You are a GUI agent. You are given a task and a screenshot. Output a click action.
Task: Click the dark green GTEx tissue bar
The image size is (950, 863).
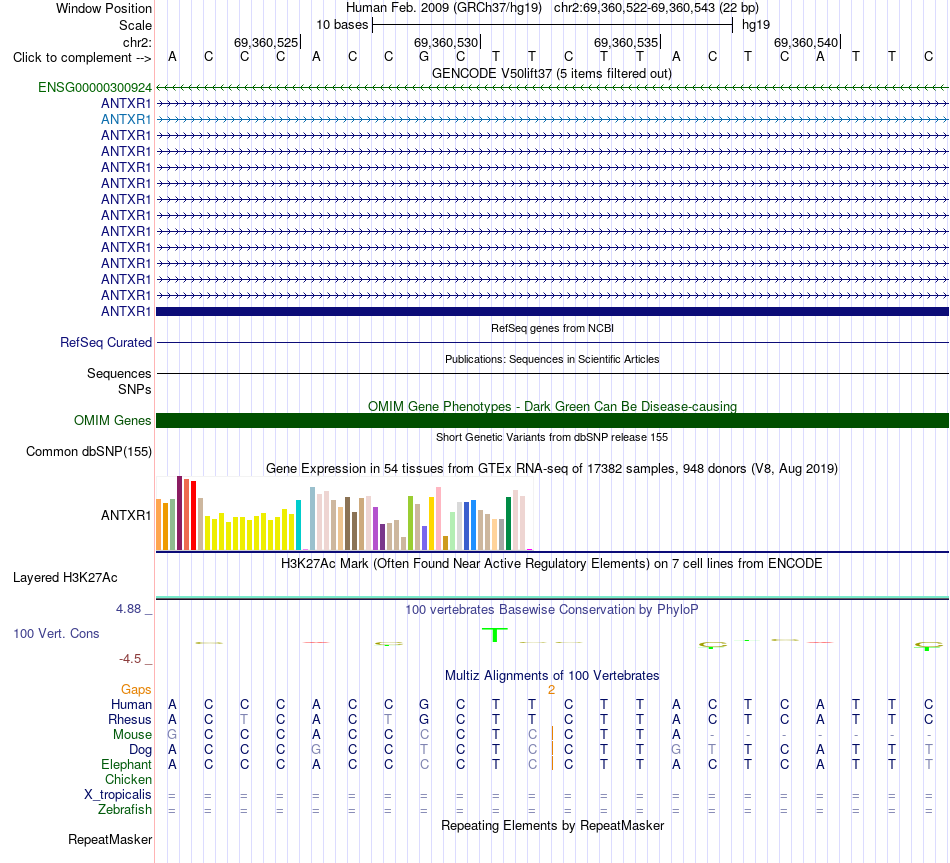click(508, 524)
